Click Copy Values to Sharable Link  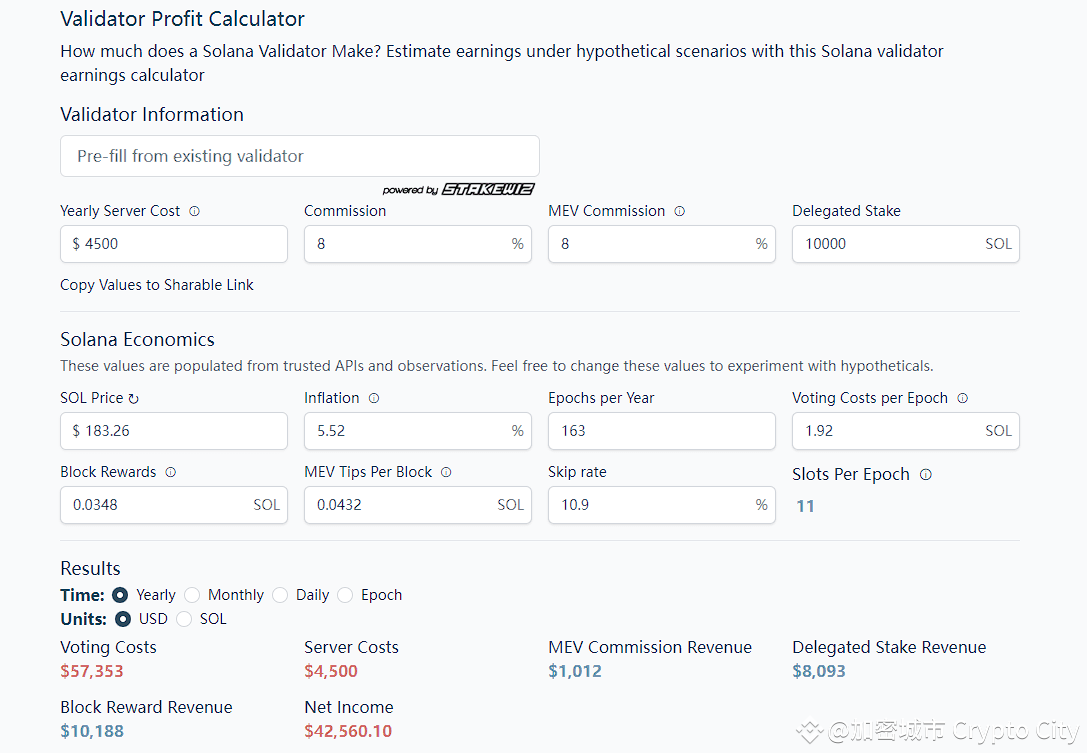click(157, 285)
